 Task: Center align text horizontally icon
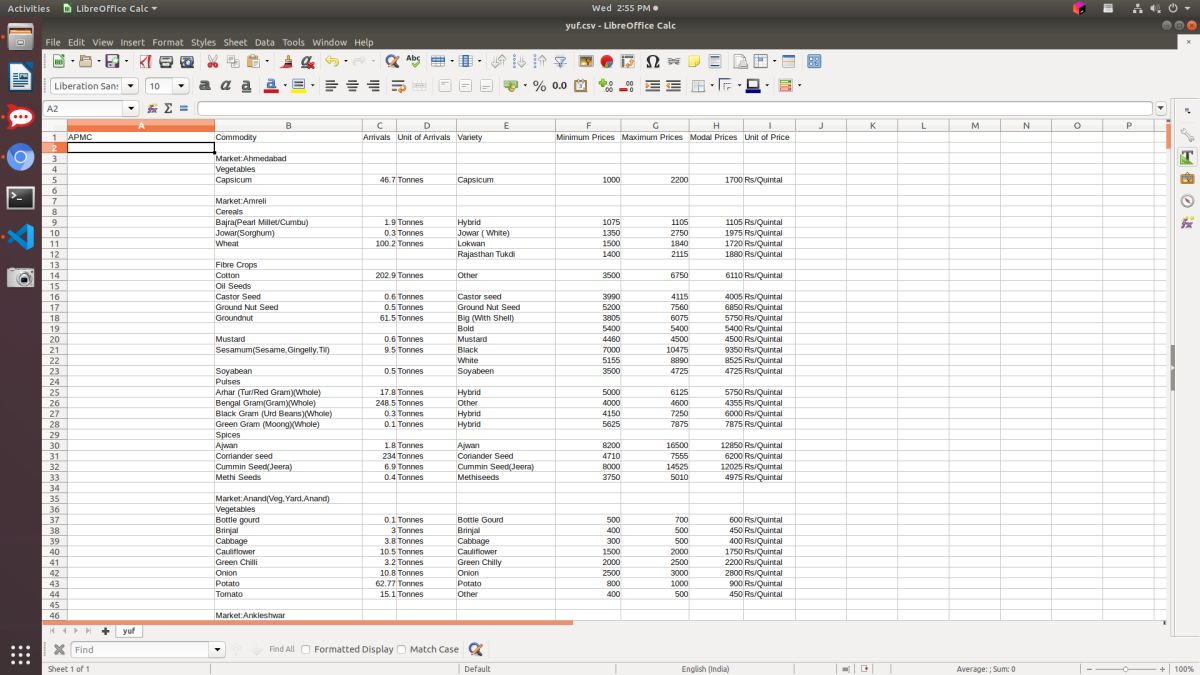[x=352, y=86]
